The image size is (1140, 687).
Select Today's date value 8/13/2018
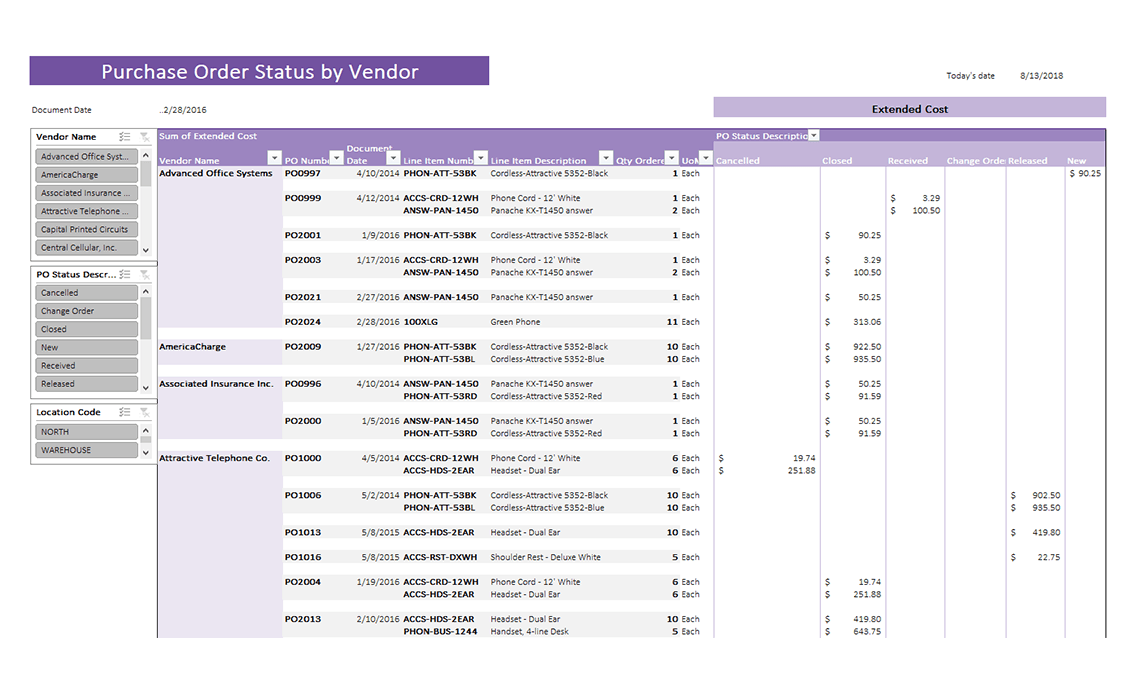coord(1041,76)
